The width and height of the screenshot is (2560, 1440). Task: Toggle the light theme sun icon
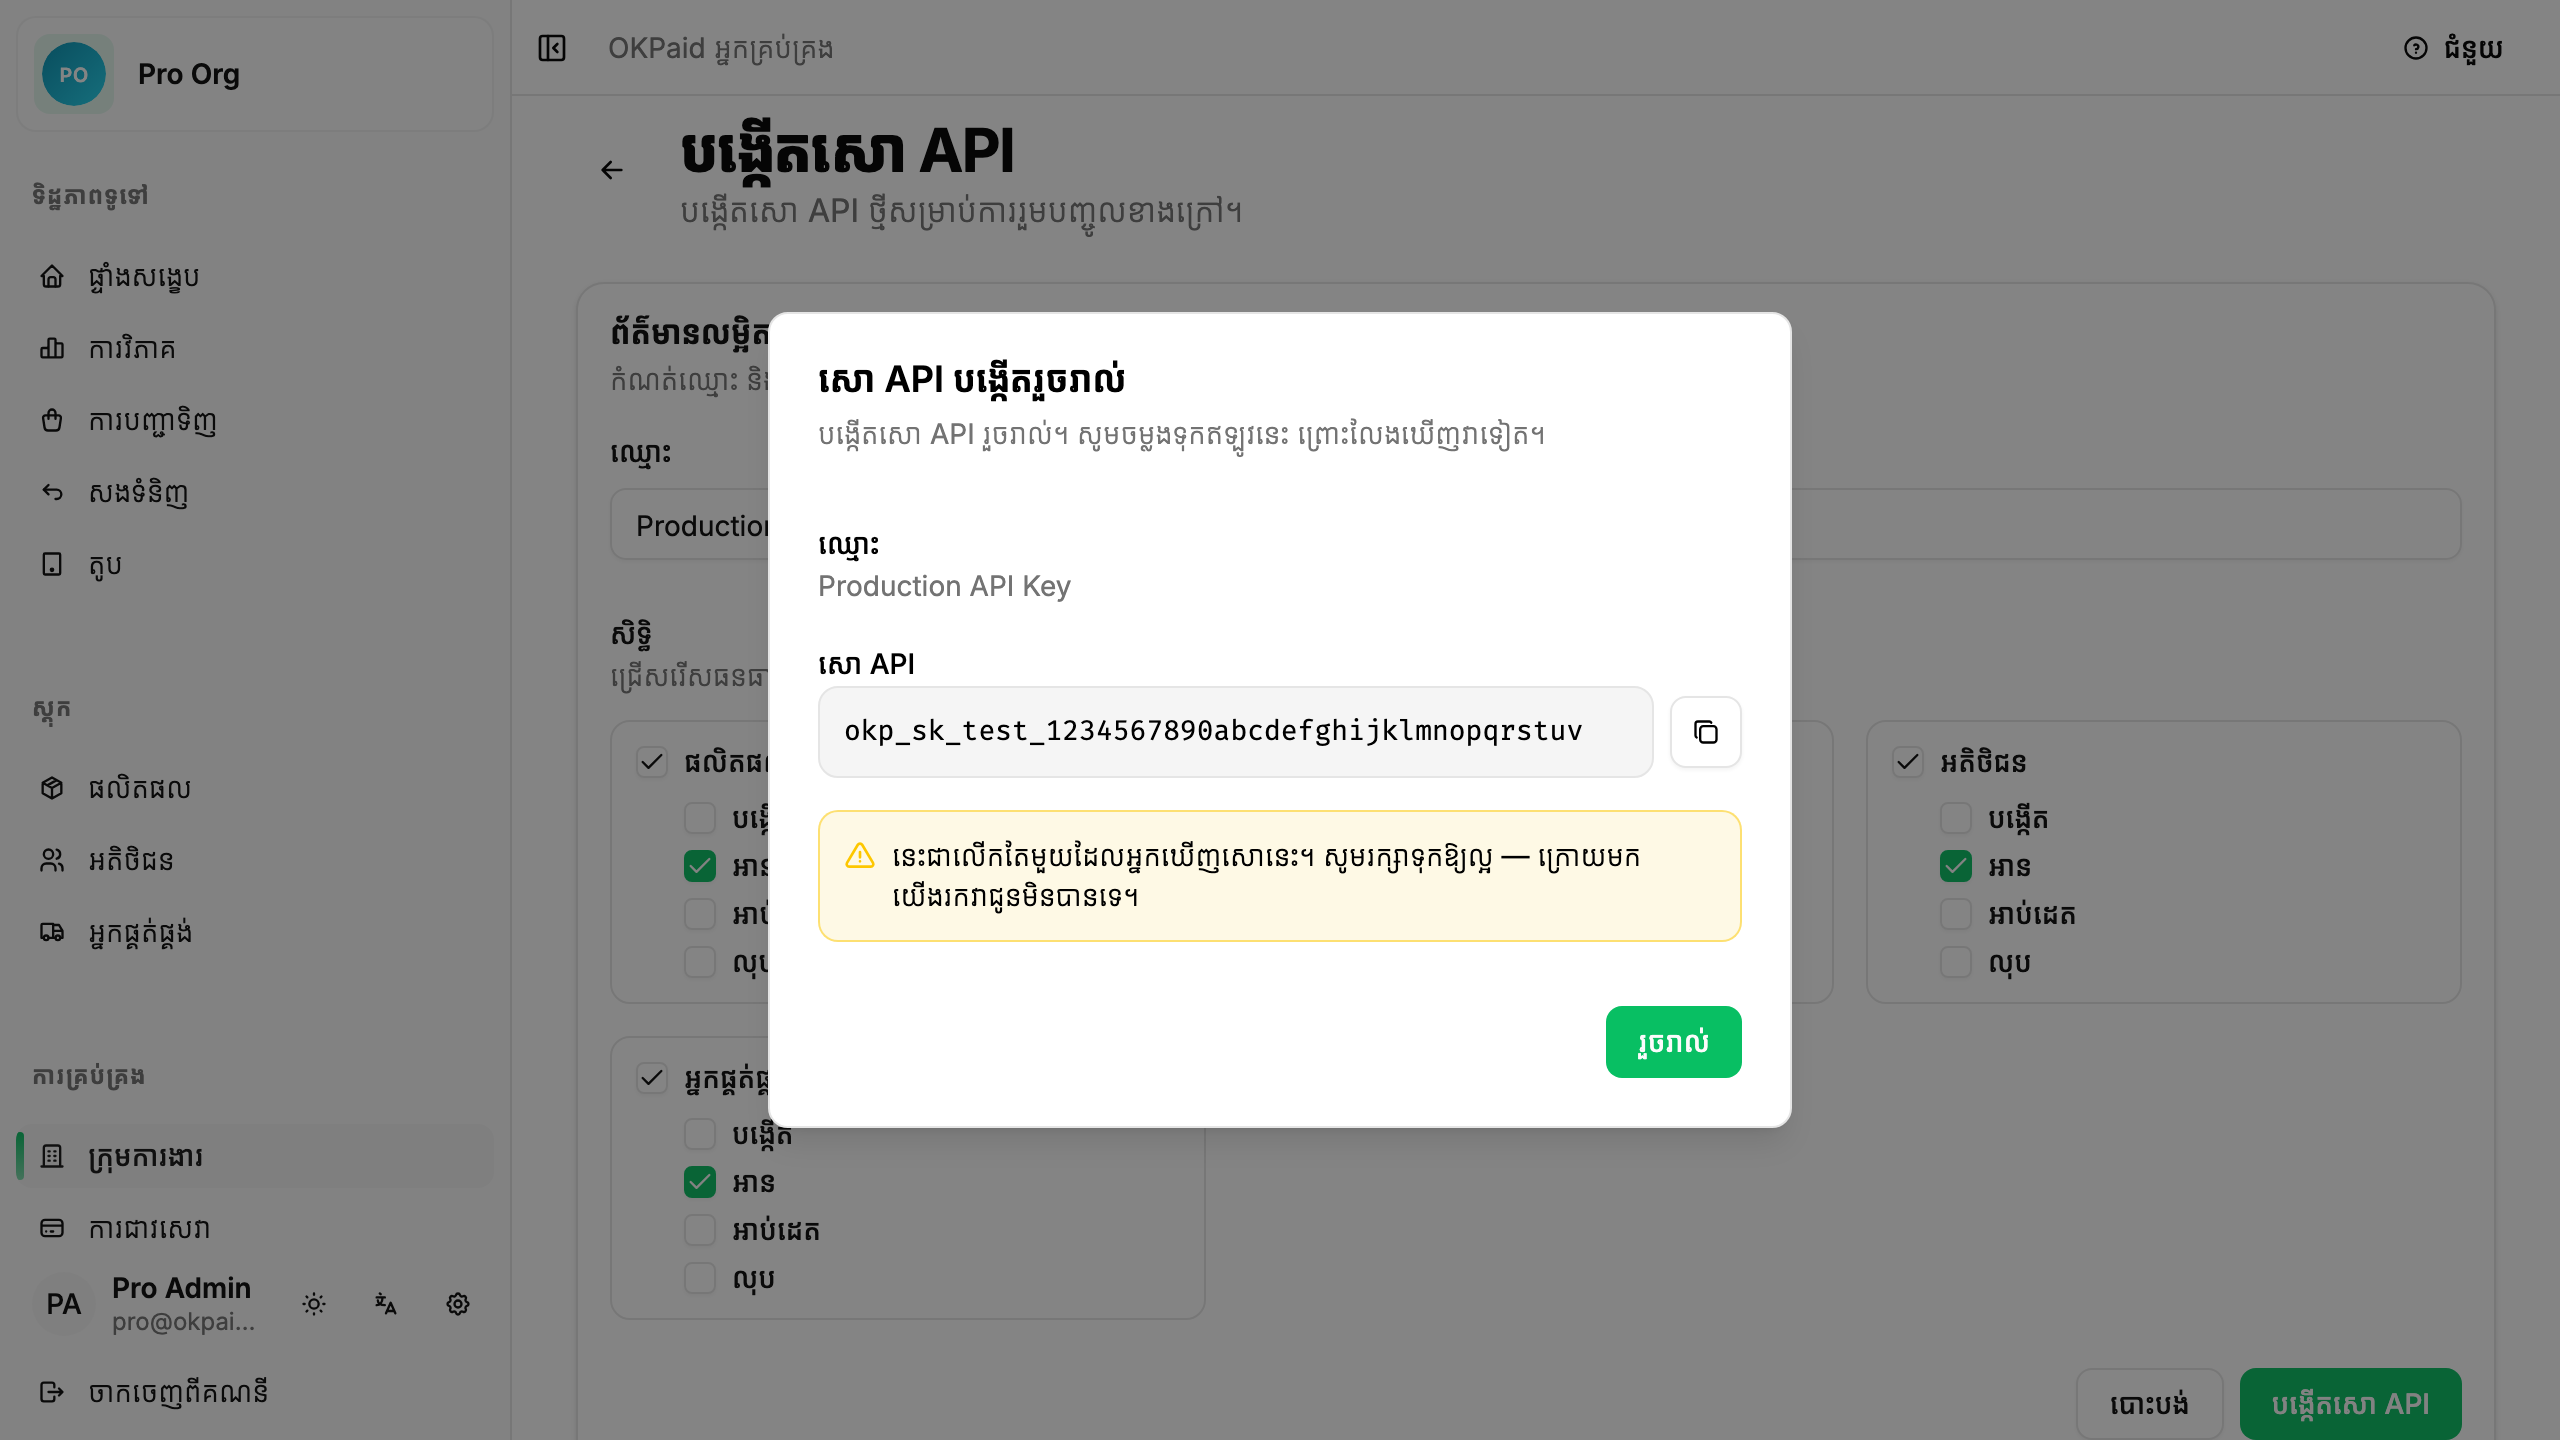[314, 1304]
